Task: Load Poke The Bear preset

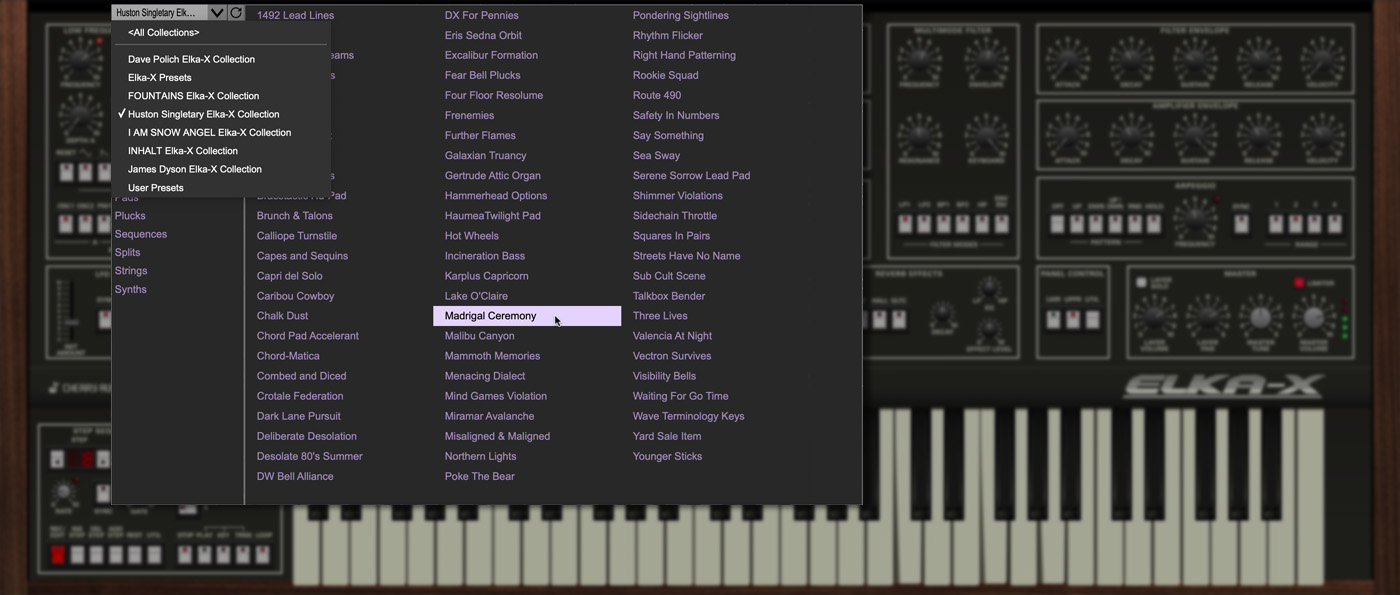Action: click(x=479, y=476)
